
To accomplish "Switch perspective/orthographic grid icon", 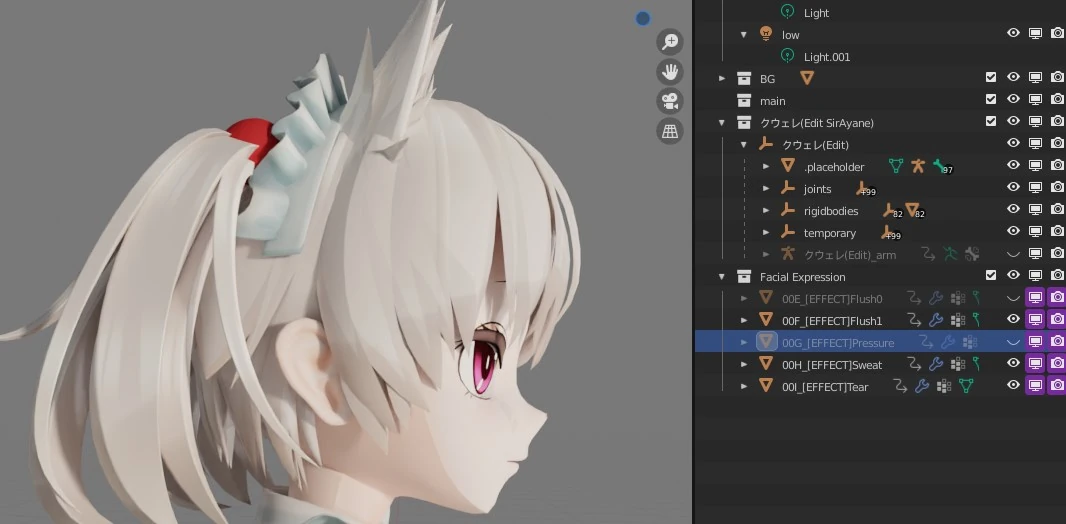I will pyautogui.click(x=670, y=130).
